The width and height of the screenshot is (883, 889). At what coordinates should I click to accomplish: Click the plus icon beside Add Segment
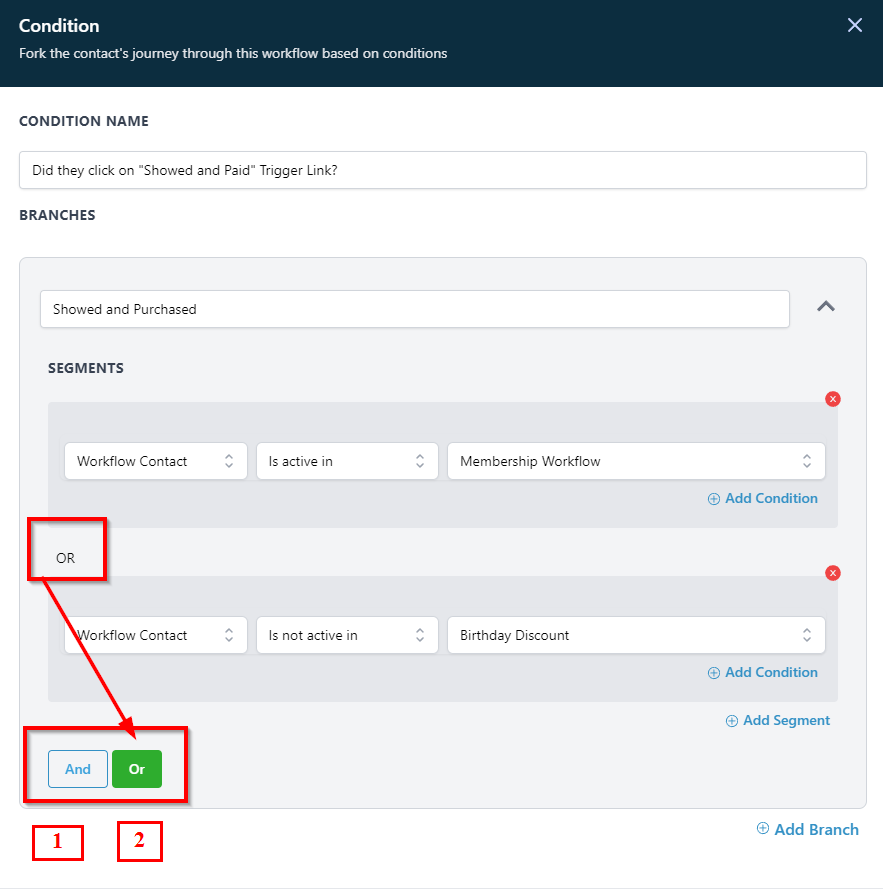point(732,720)
